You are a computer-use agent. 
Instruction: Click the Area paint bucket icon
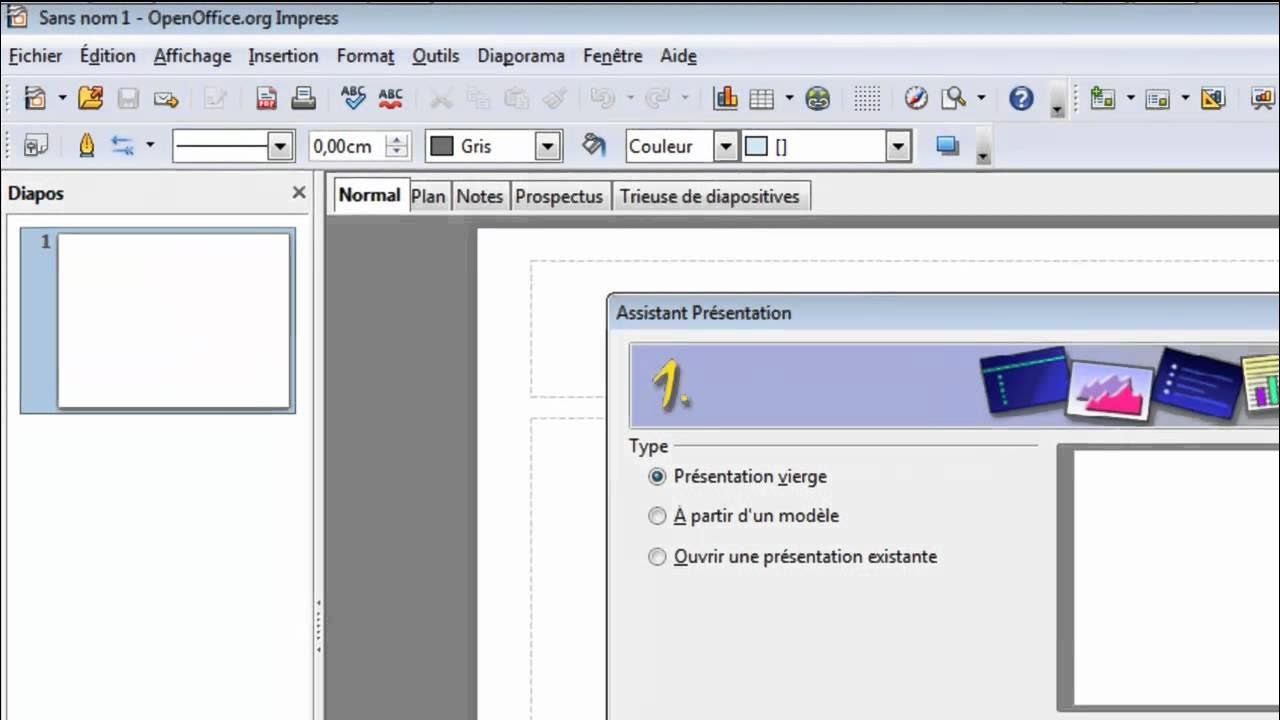(594, 146)
